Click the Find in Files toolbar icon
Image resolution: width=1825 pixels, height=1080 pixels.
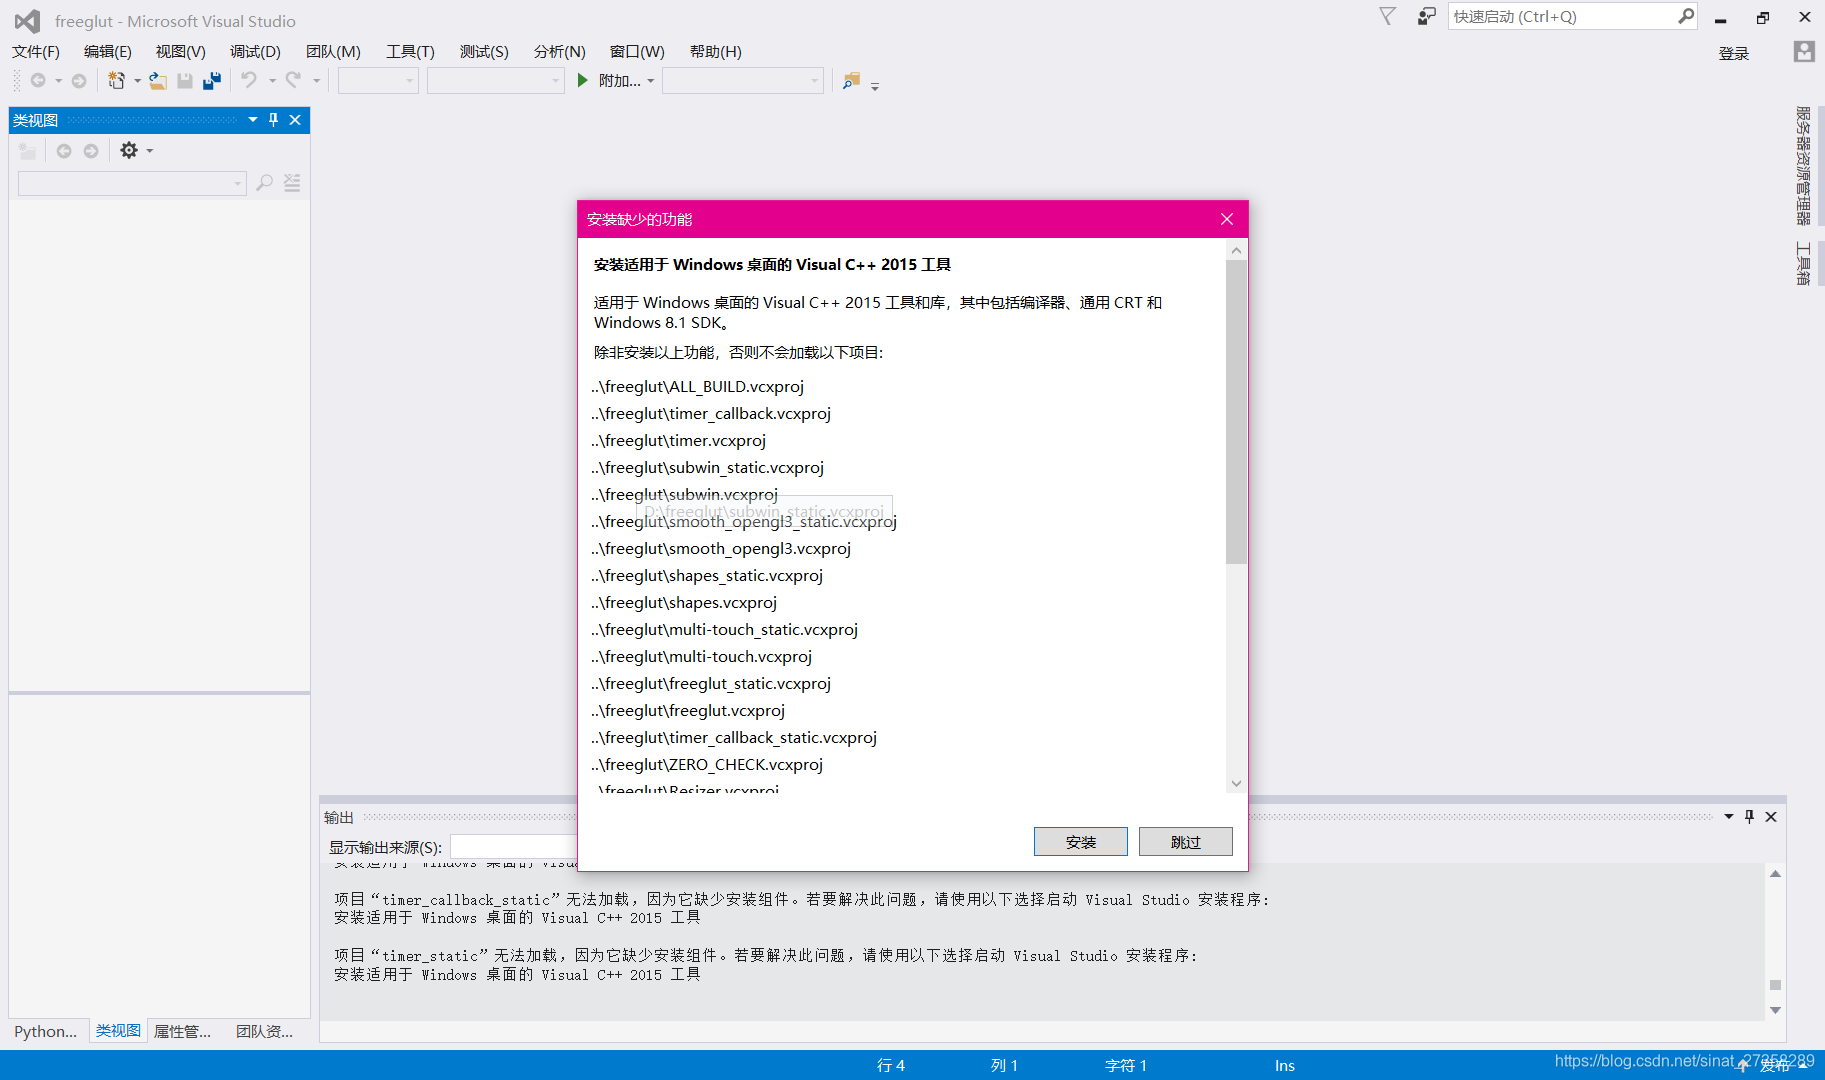point(851,80)
